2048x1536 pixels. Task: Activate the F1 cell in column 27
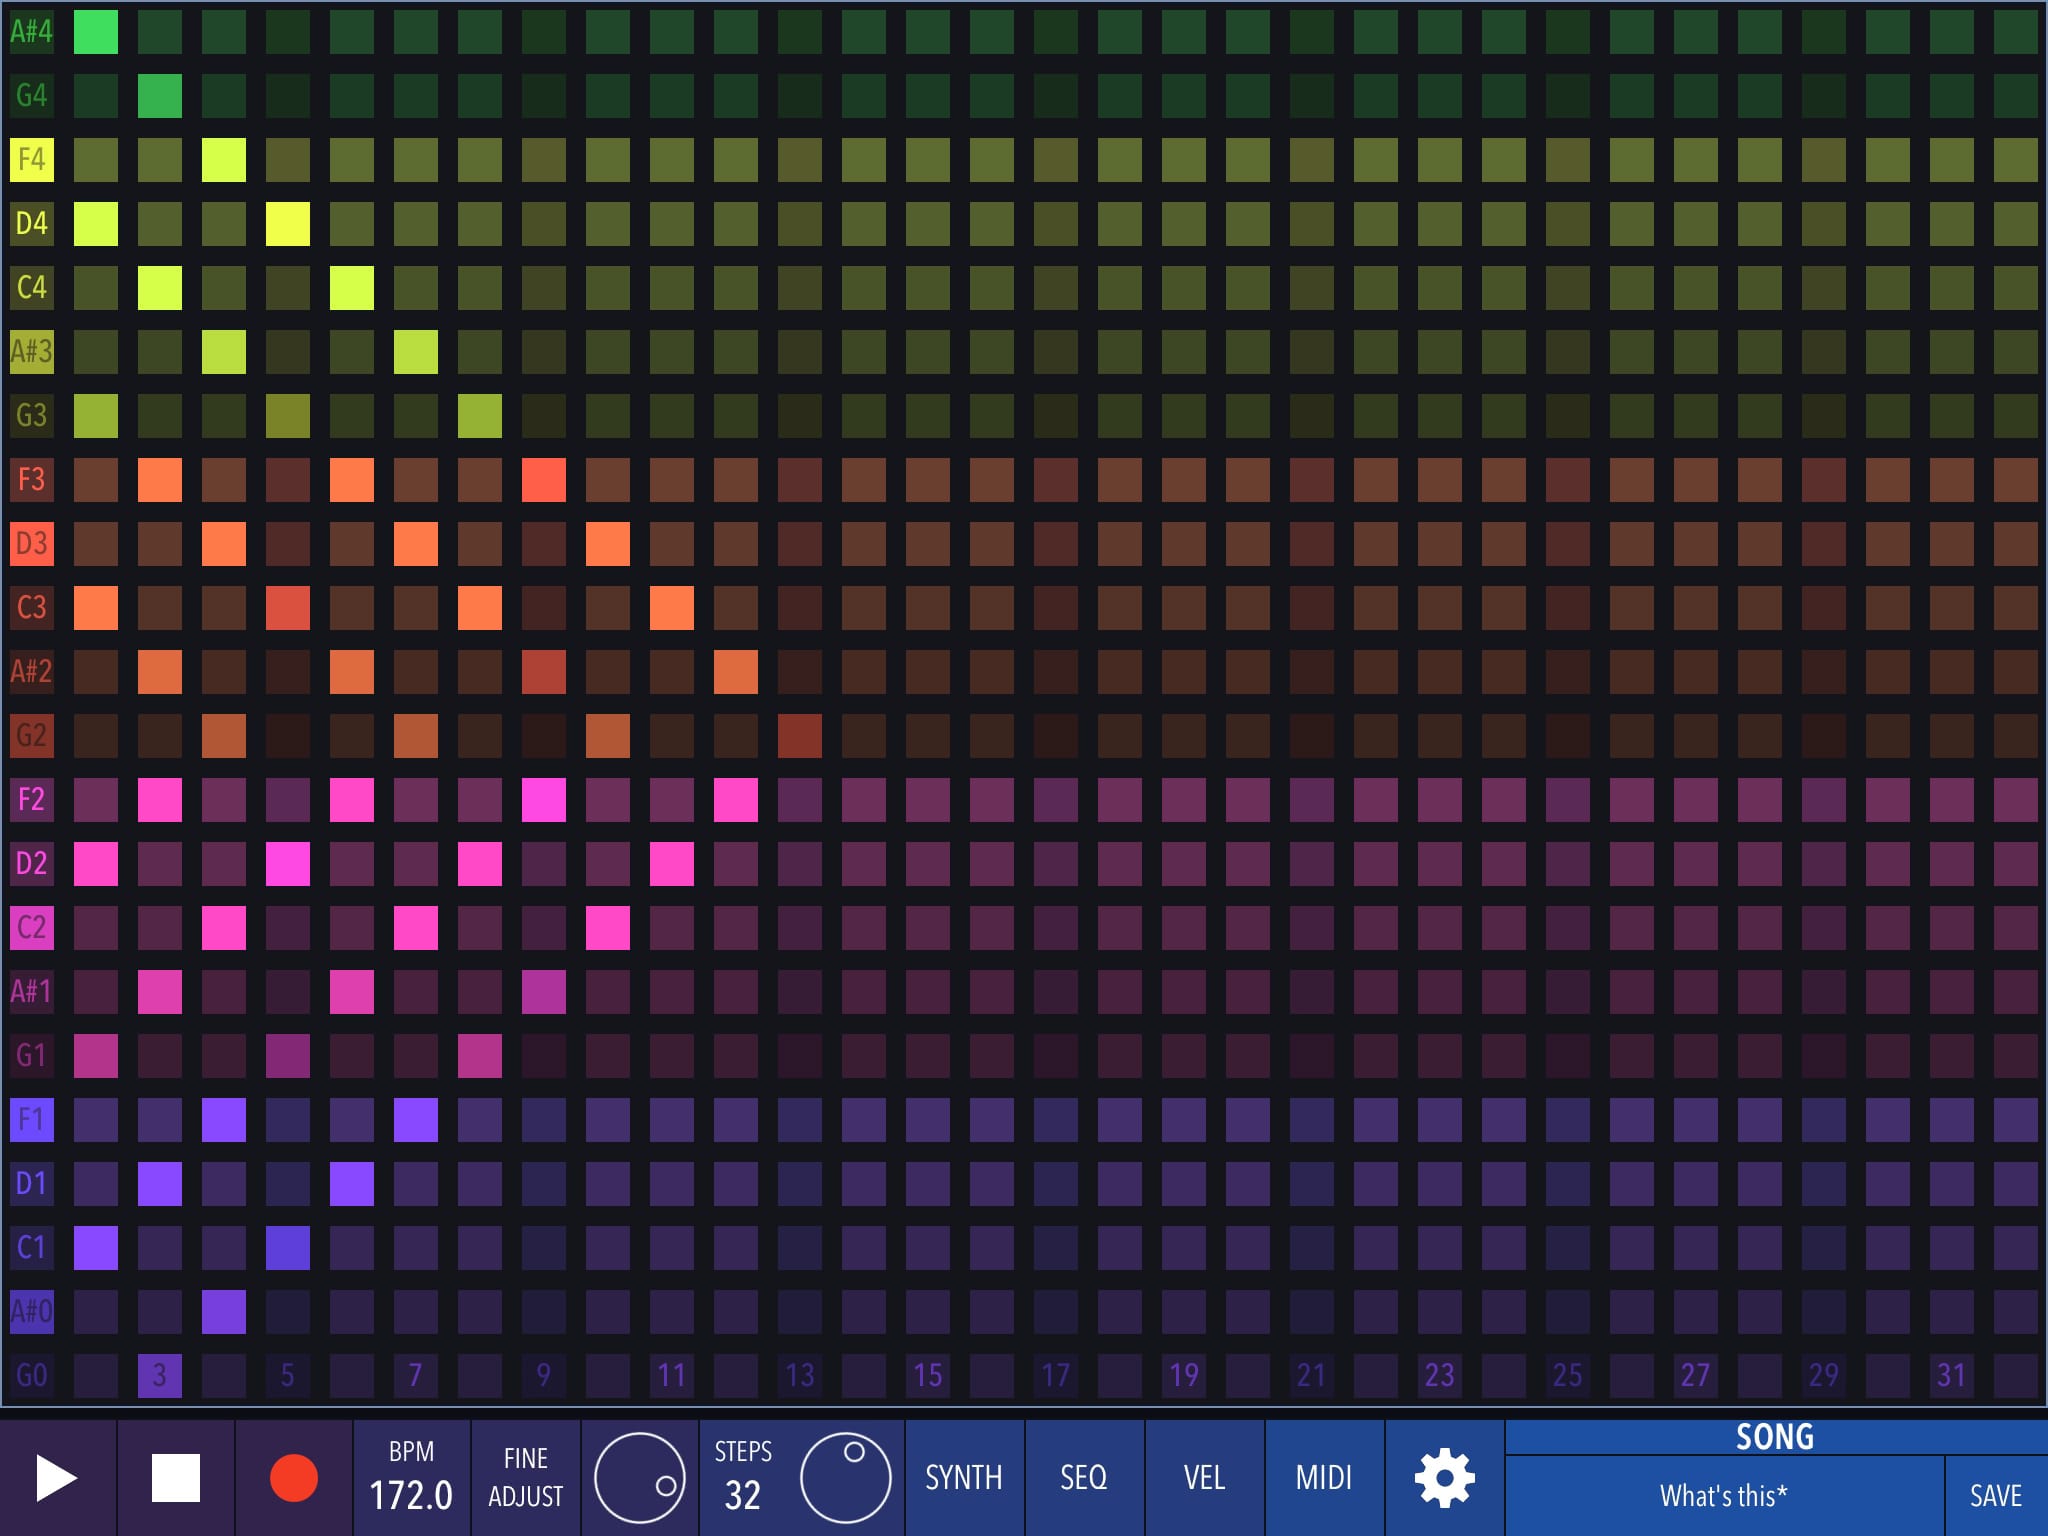point(1696,1120)
